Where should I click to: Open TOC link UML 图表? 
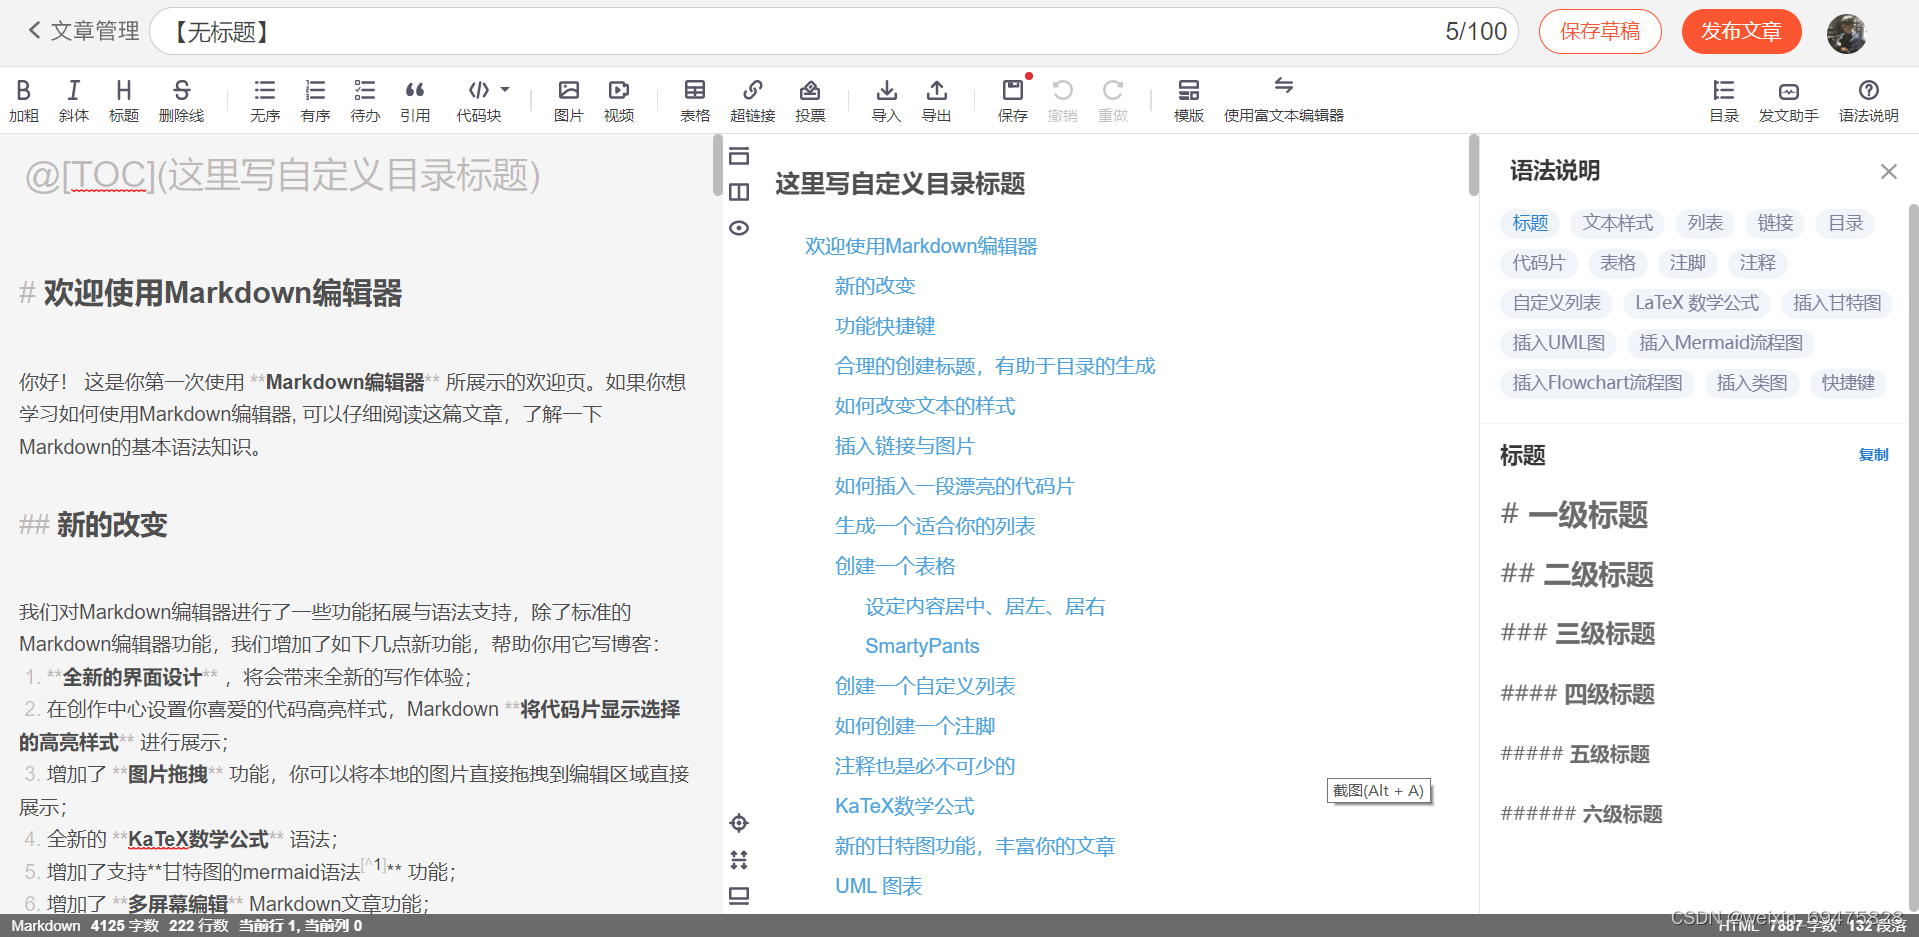click(878, 886)
